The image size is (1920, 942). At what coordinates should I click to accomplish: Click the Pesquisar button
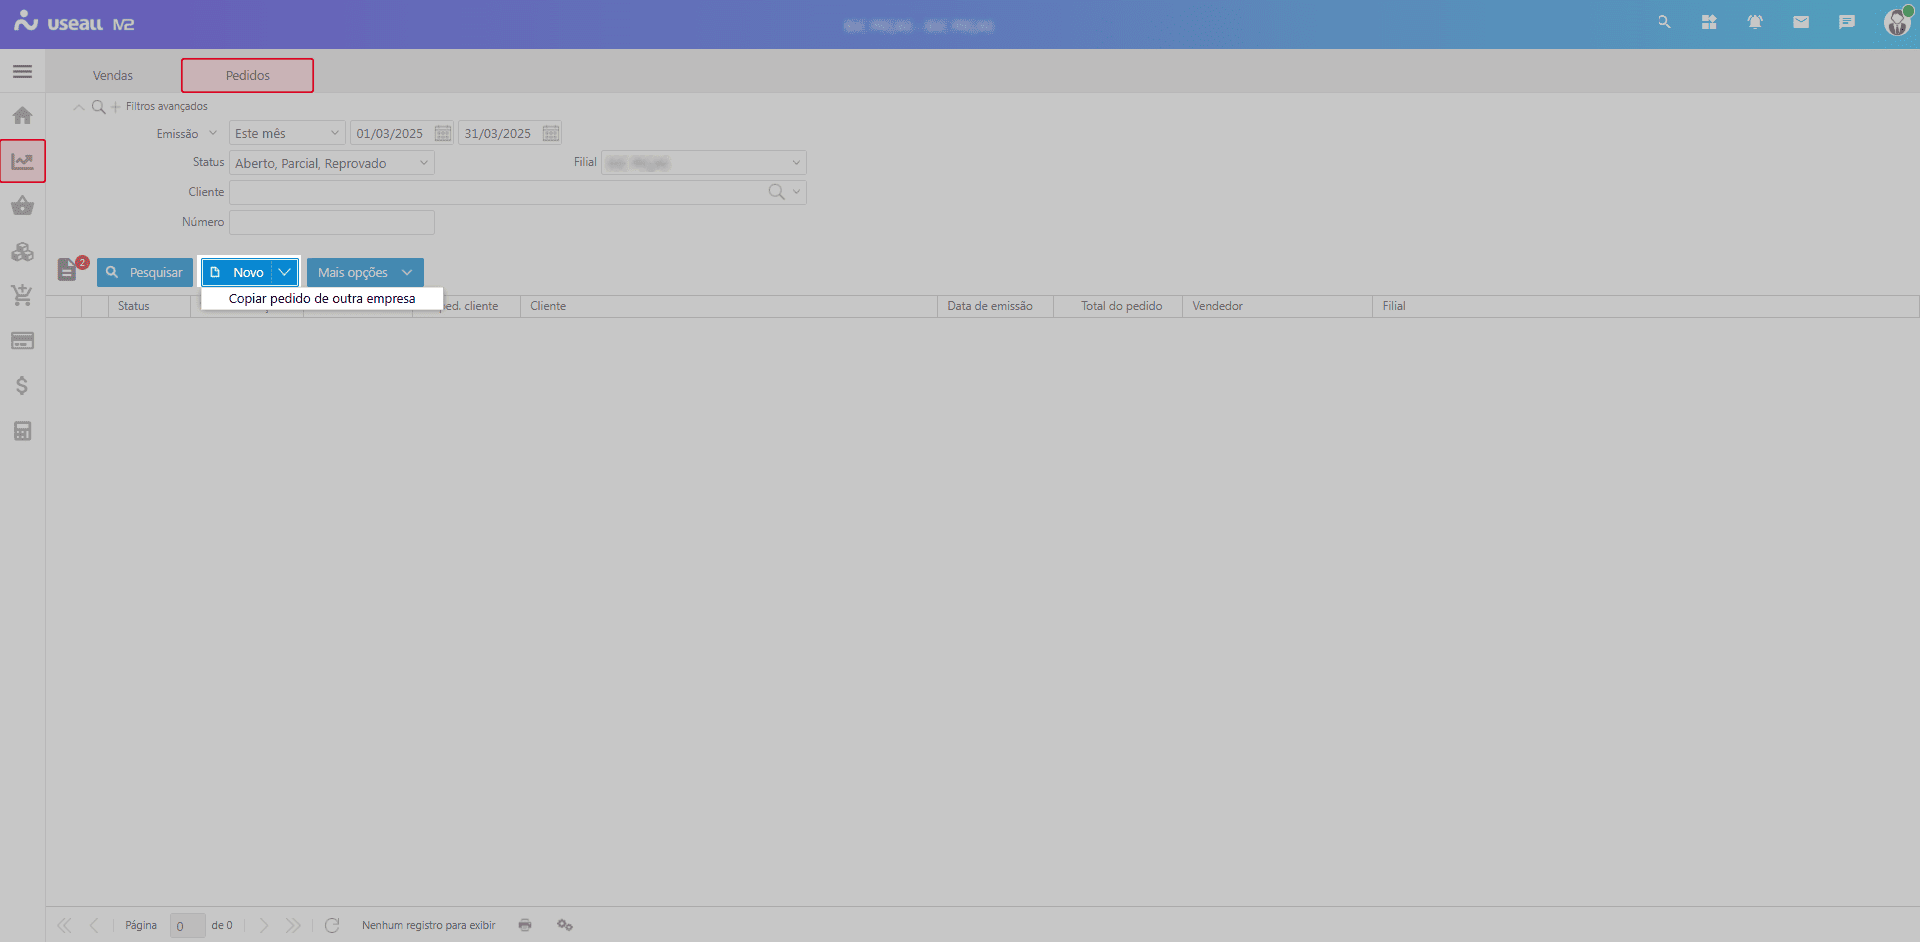(145, 272)
